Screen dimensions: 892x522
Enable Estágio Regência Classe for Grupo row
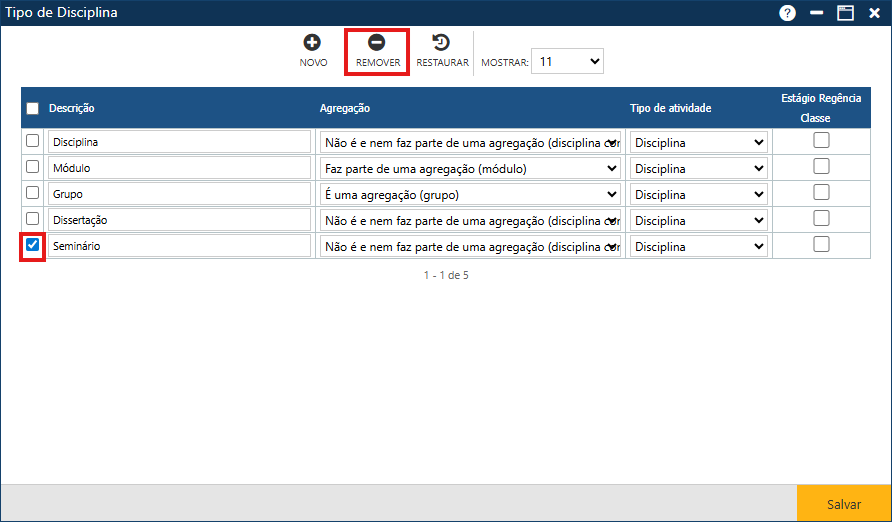click(821, 192)
